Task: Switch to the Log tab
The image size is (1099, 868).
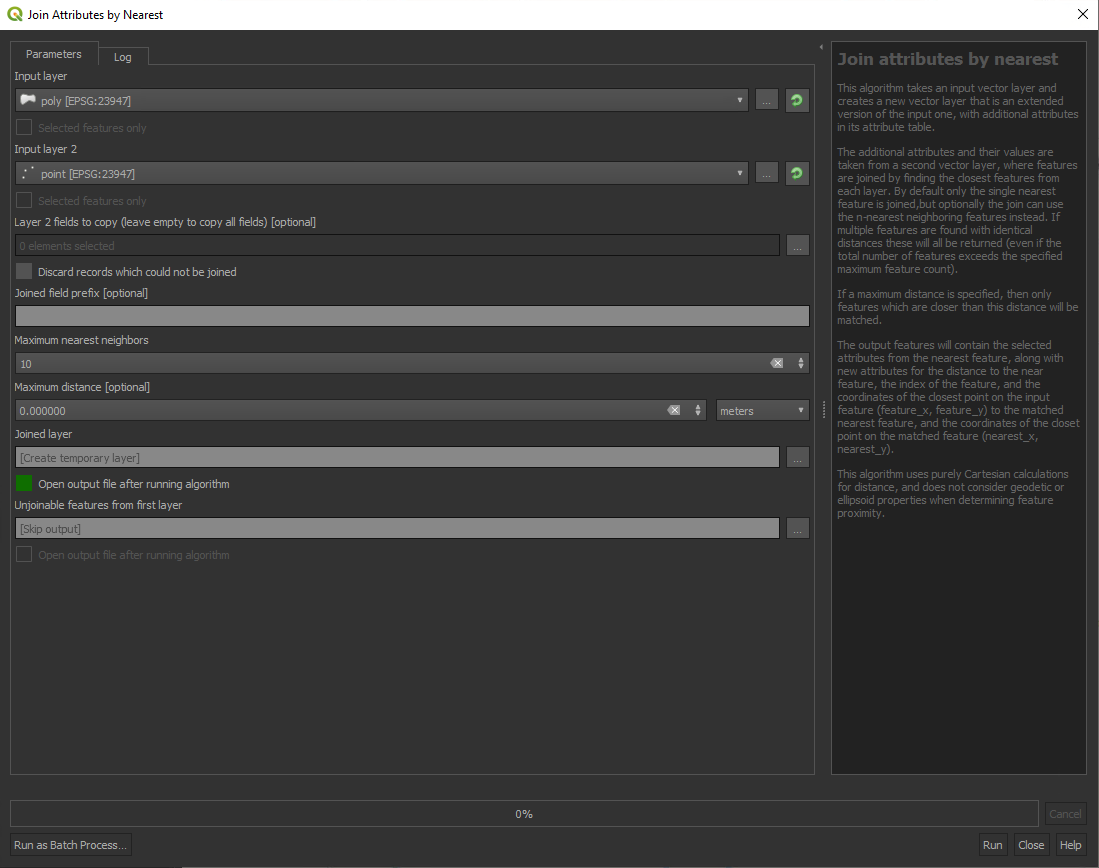Action: (x=123, y=57)
